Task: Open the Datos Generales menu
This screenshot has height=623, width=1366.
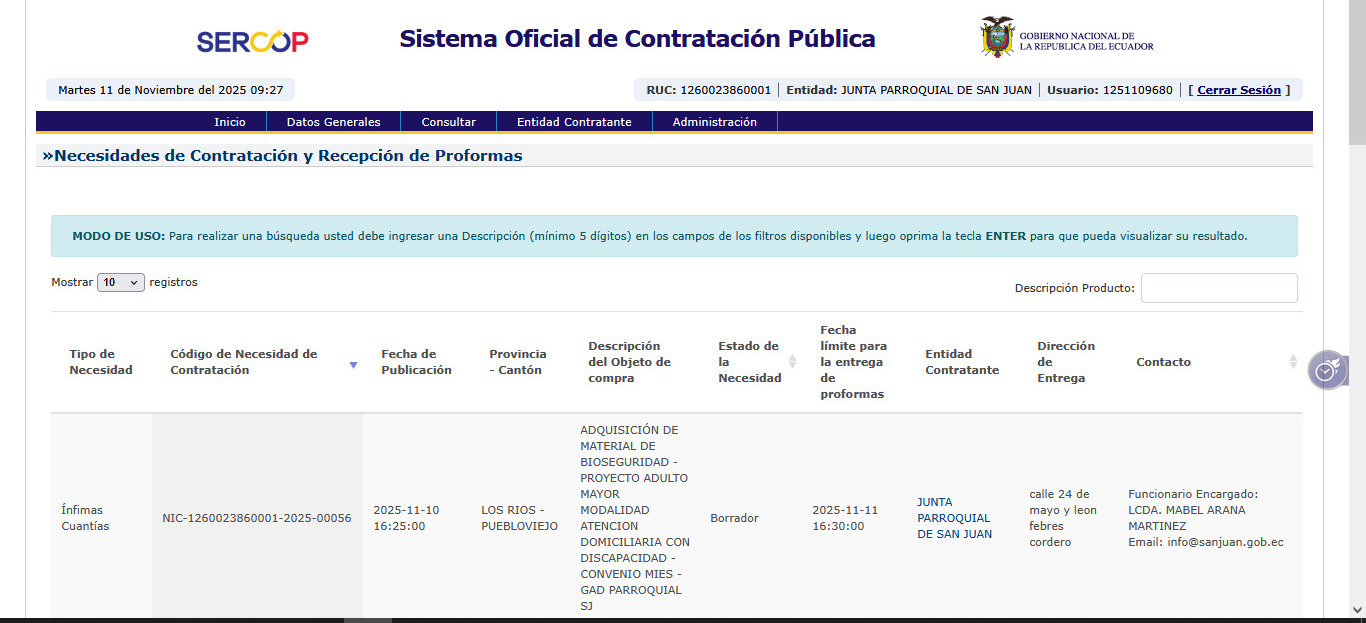Action: [x=333, y=122]
